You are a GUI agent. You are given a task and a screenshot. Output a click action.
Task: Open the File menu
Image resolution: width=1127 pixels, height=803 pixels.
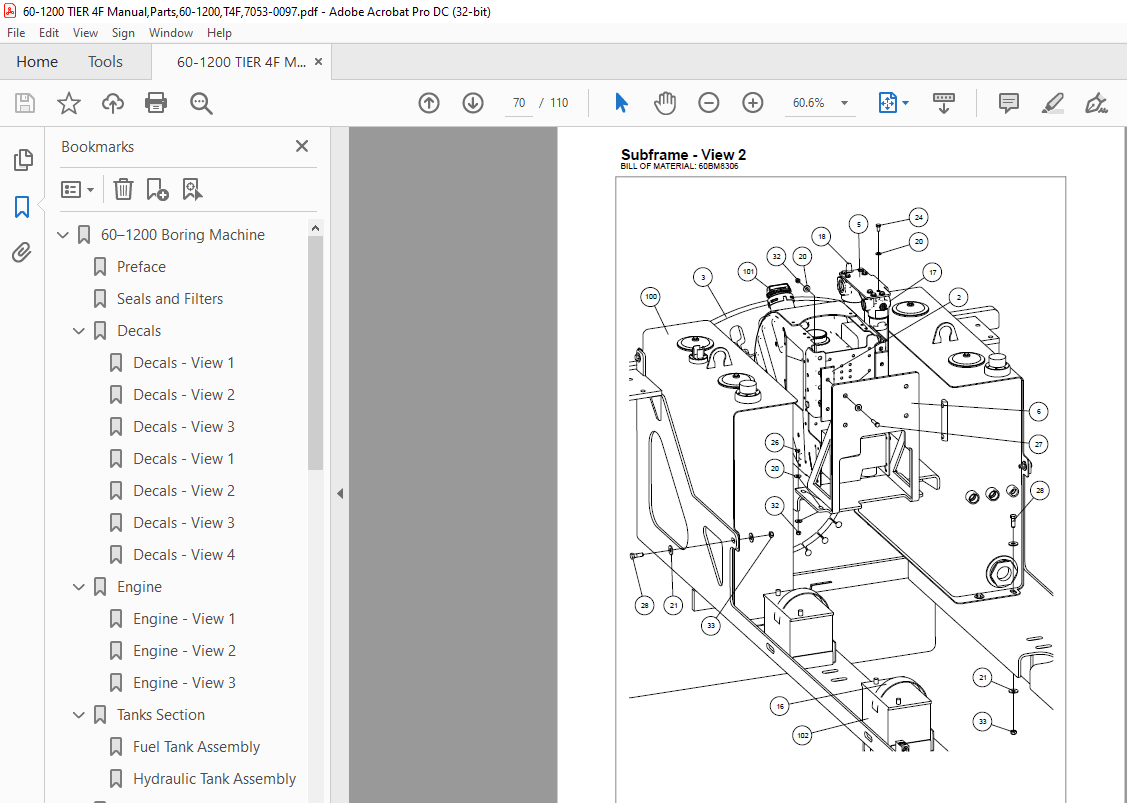coord(16,32)
